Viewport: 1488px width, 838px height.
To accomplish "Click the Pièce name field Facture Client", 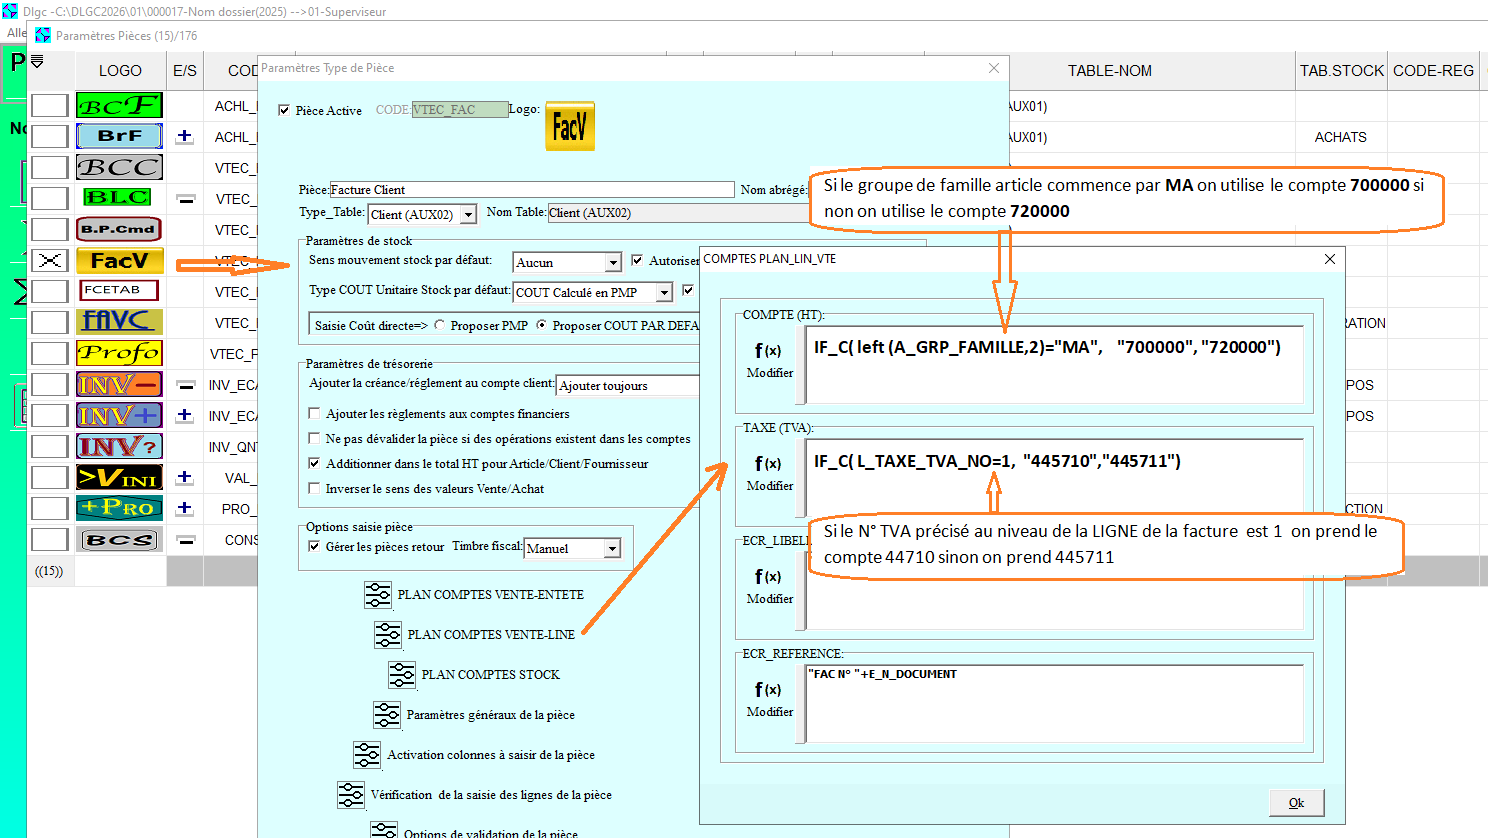I will tap(531, 190).
